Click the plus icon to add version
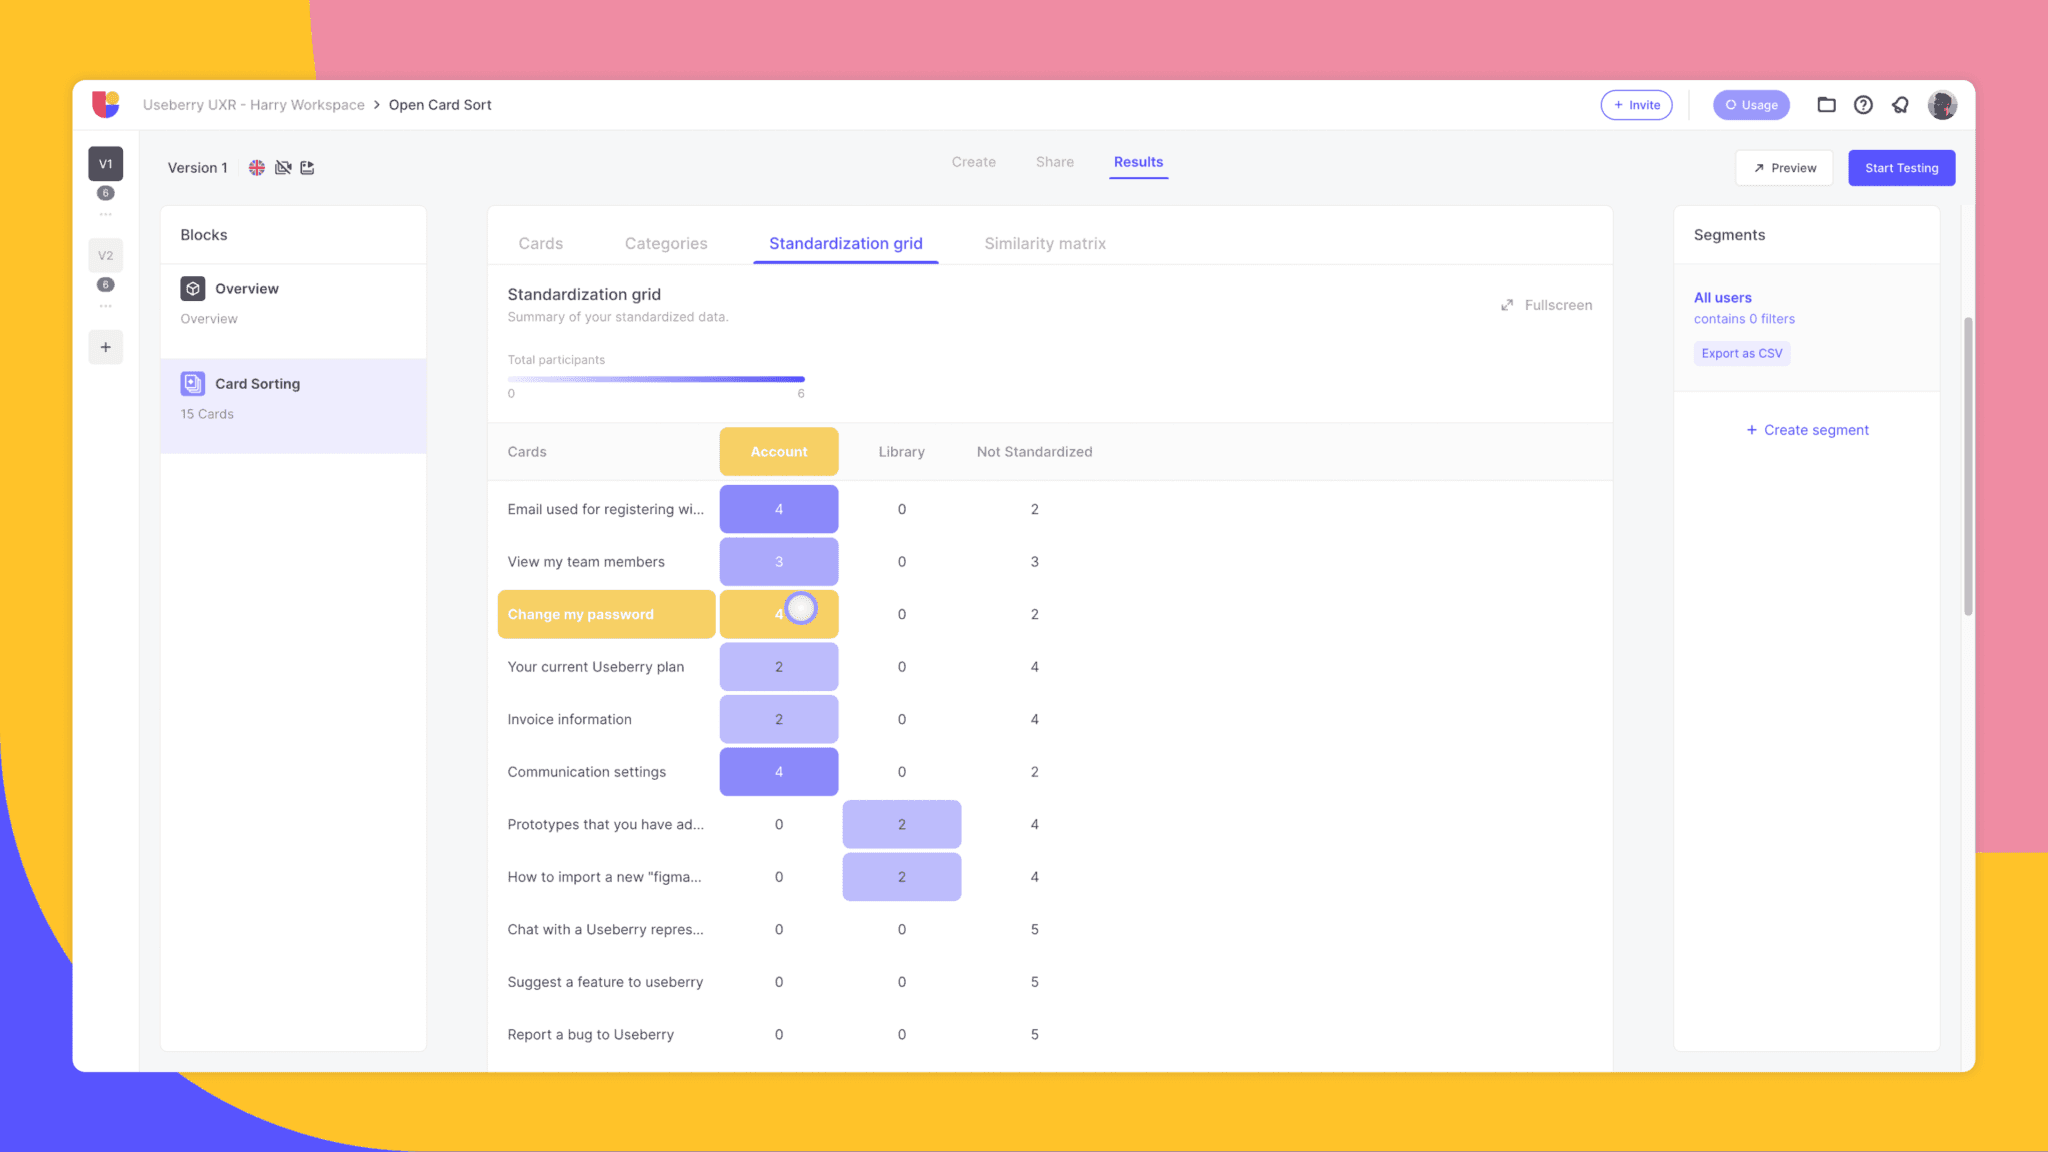The image size is (2048, 1152). (105, 347)
